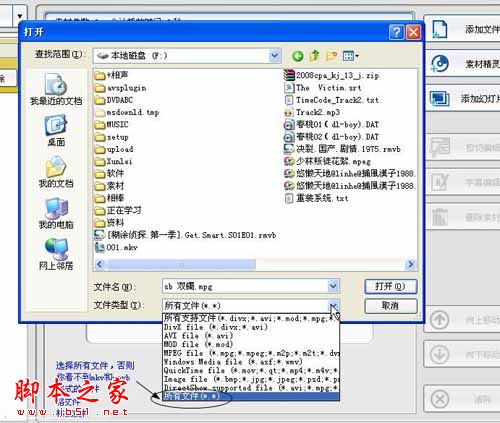Go up one folder level icon
Image resolution: width=500 pixels, height=423 pixels.
click(314, 56)
